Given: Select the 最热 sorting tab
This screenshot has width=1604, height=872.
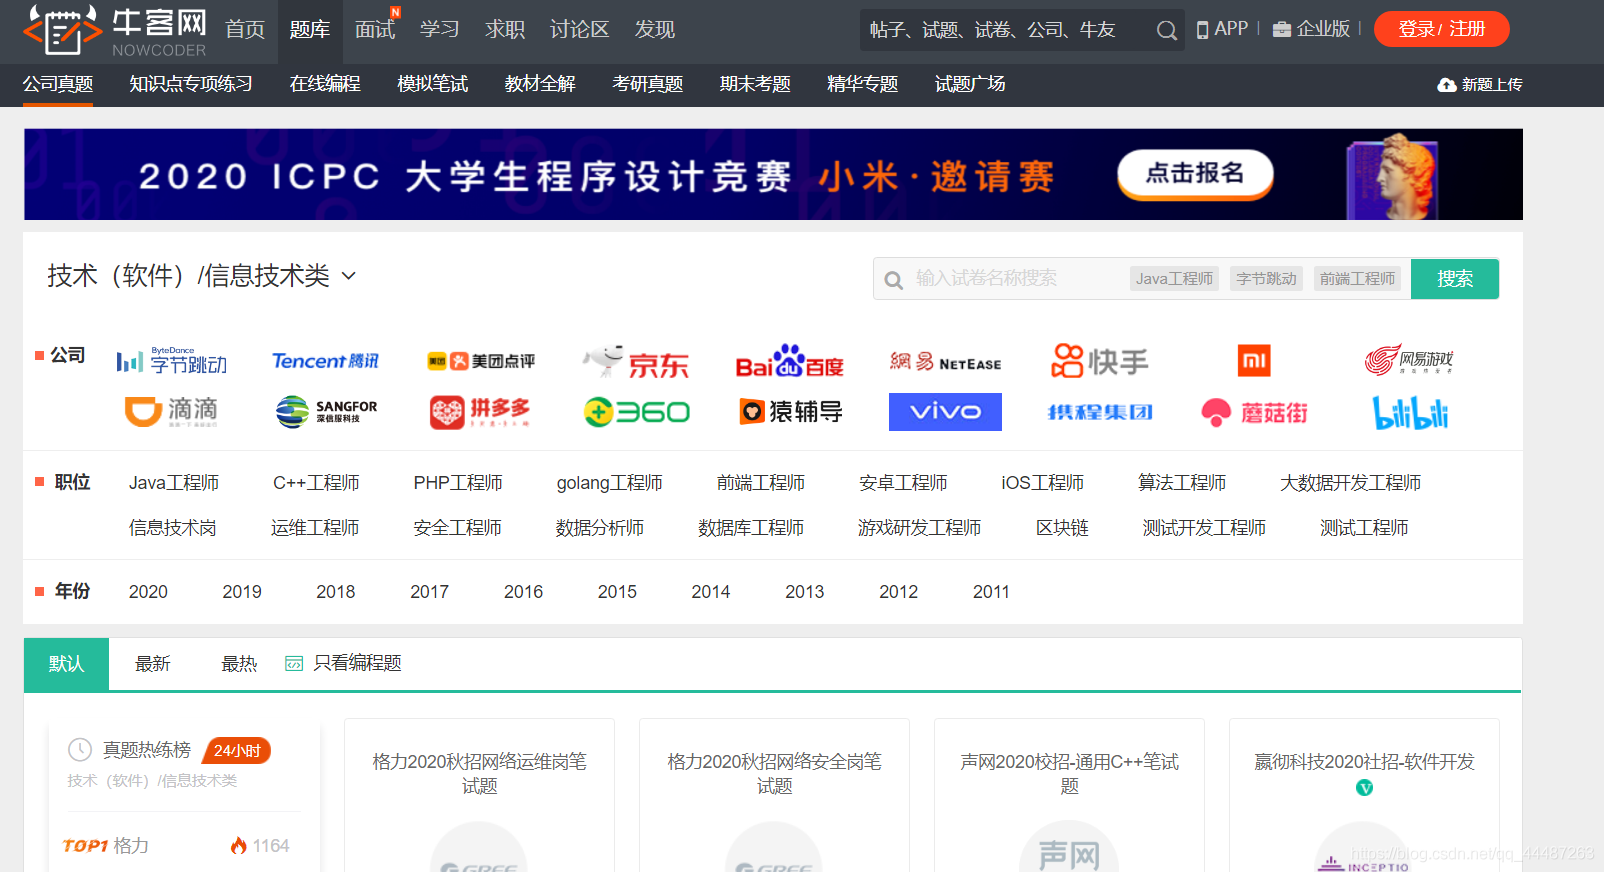Looking at the screenshot, I should [239, 664].
